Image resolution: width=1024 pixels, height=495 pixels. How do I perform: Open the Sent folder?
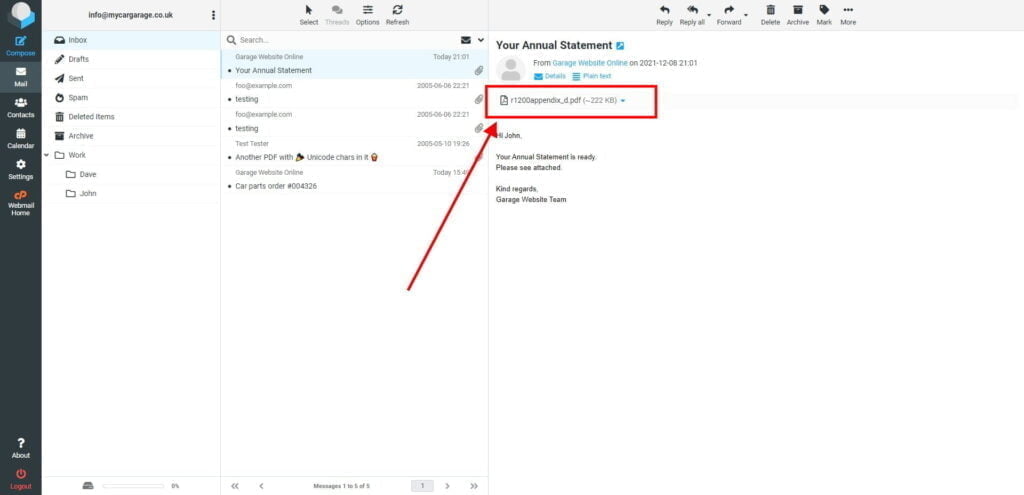pyautogui.click(x=131, y=78)
